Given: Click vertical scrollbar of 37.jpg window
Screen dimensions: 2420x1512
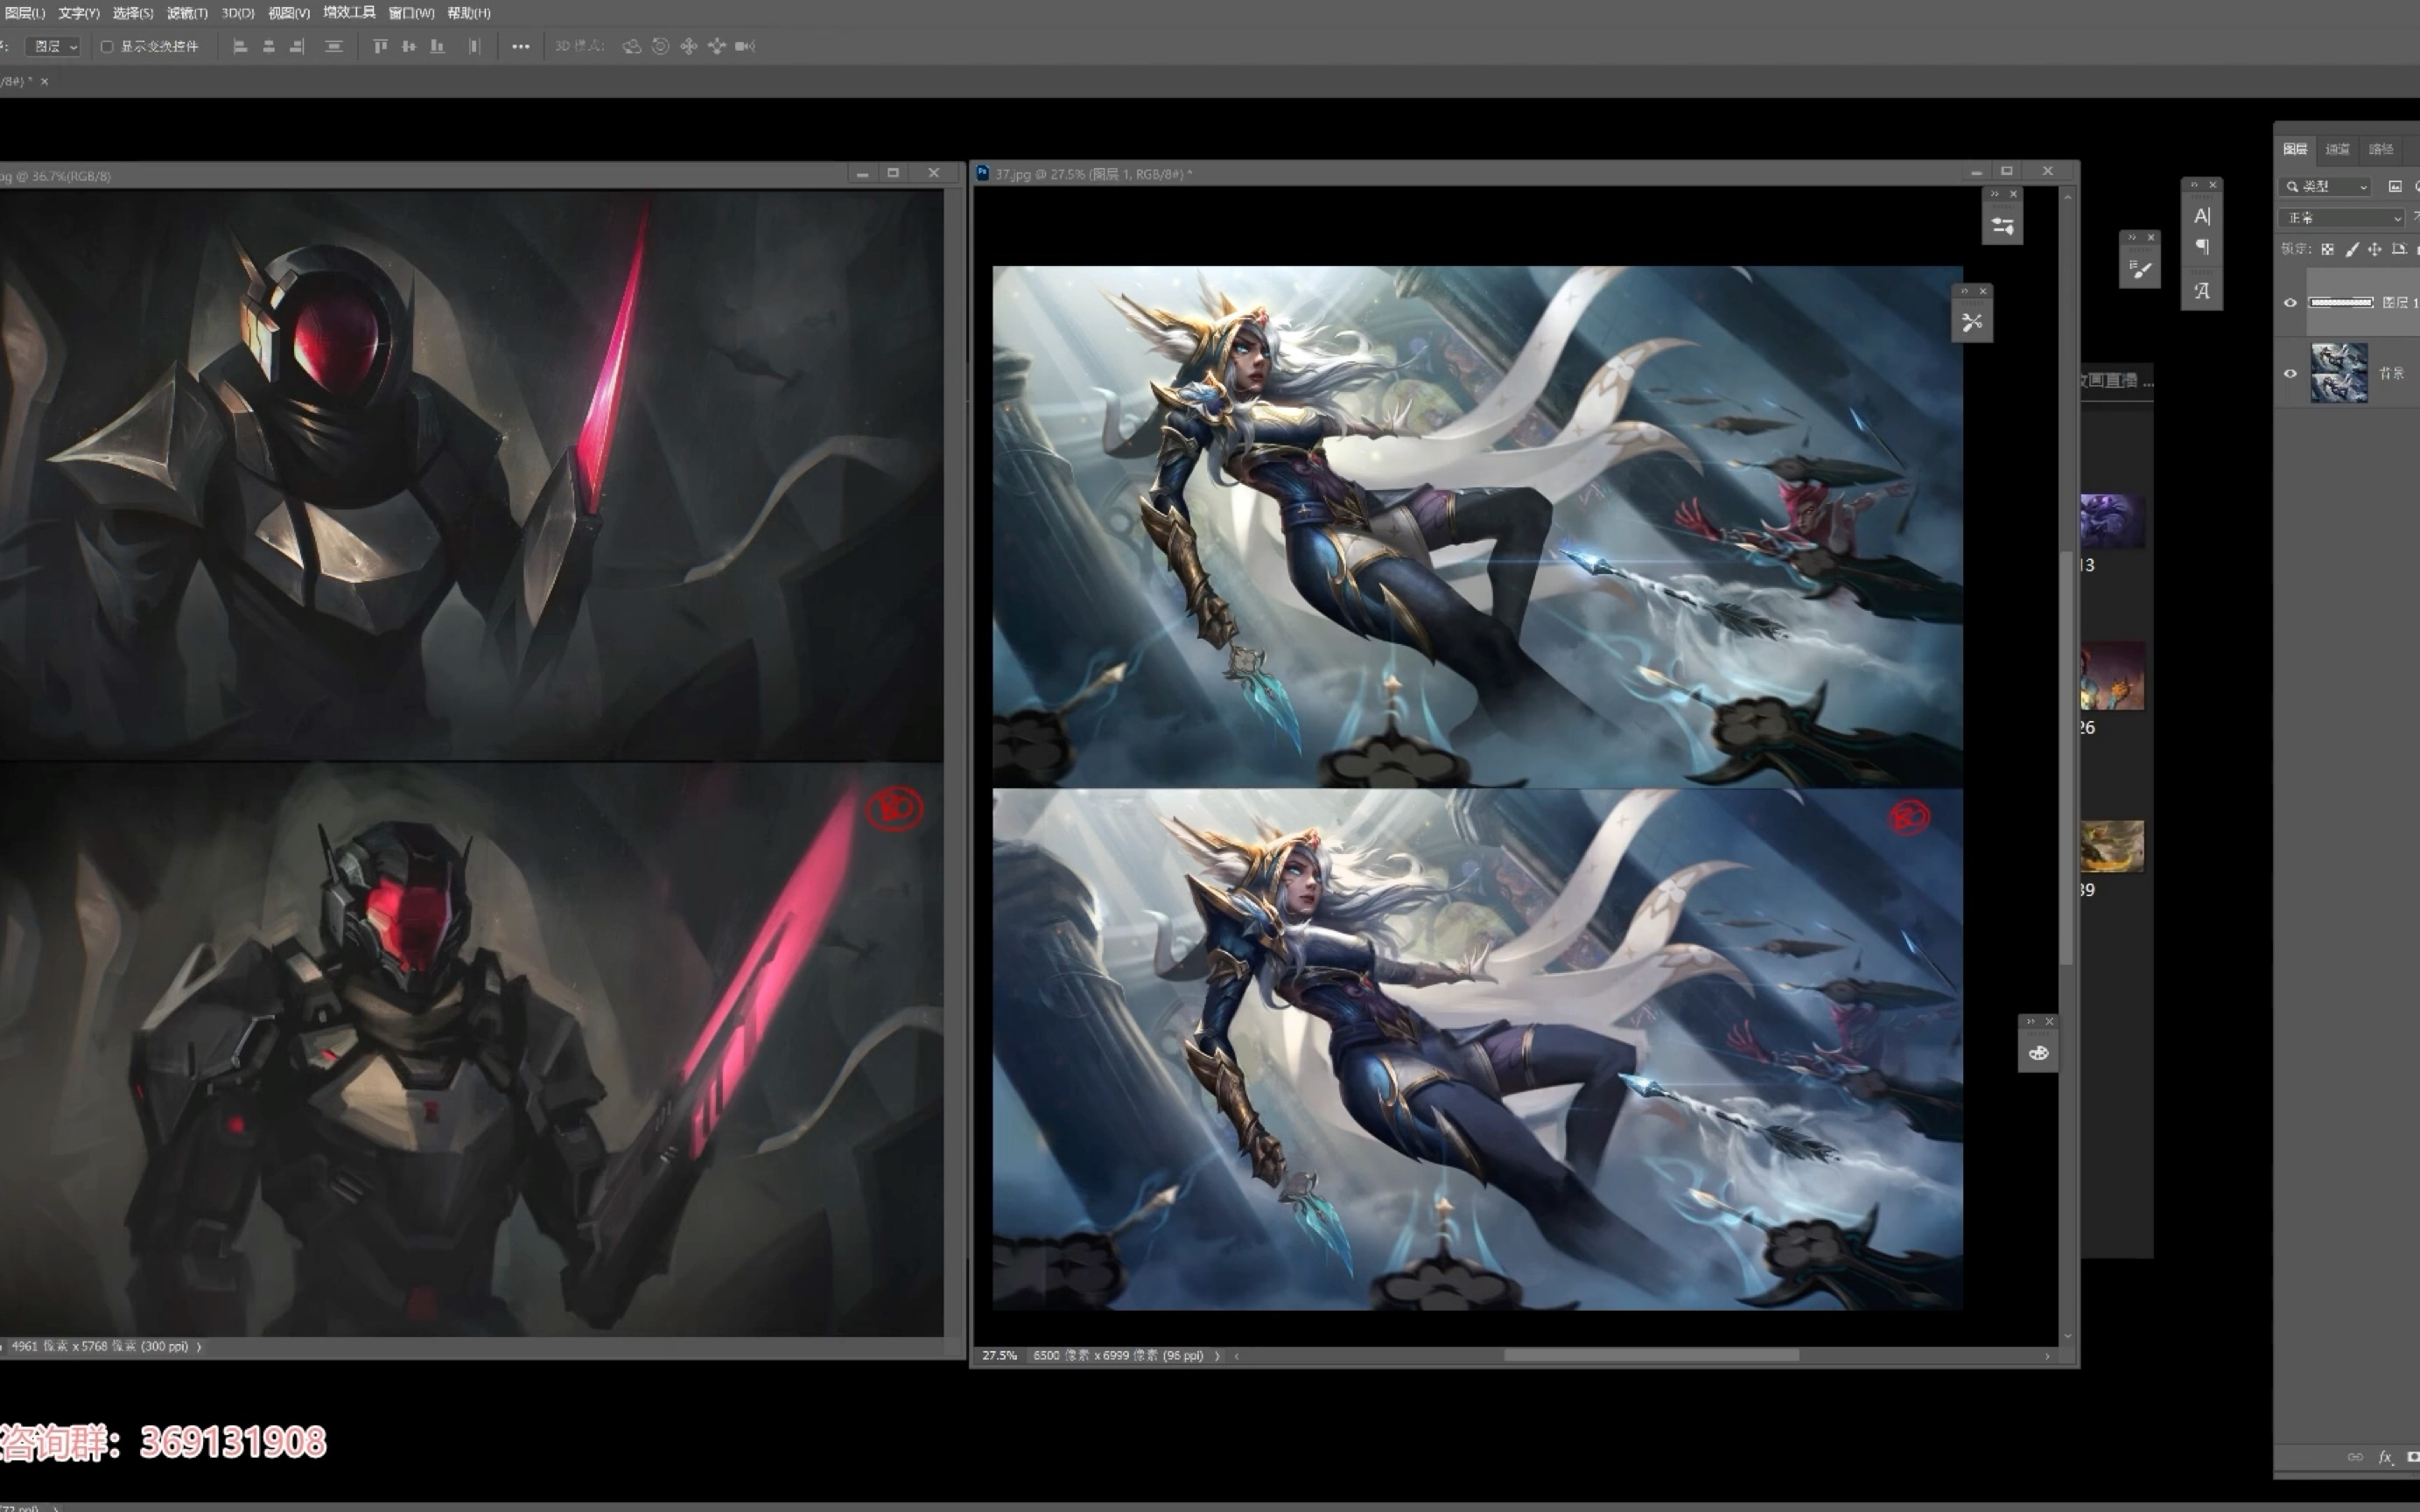Looking at the screenshot, I should [2067, 757].
